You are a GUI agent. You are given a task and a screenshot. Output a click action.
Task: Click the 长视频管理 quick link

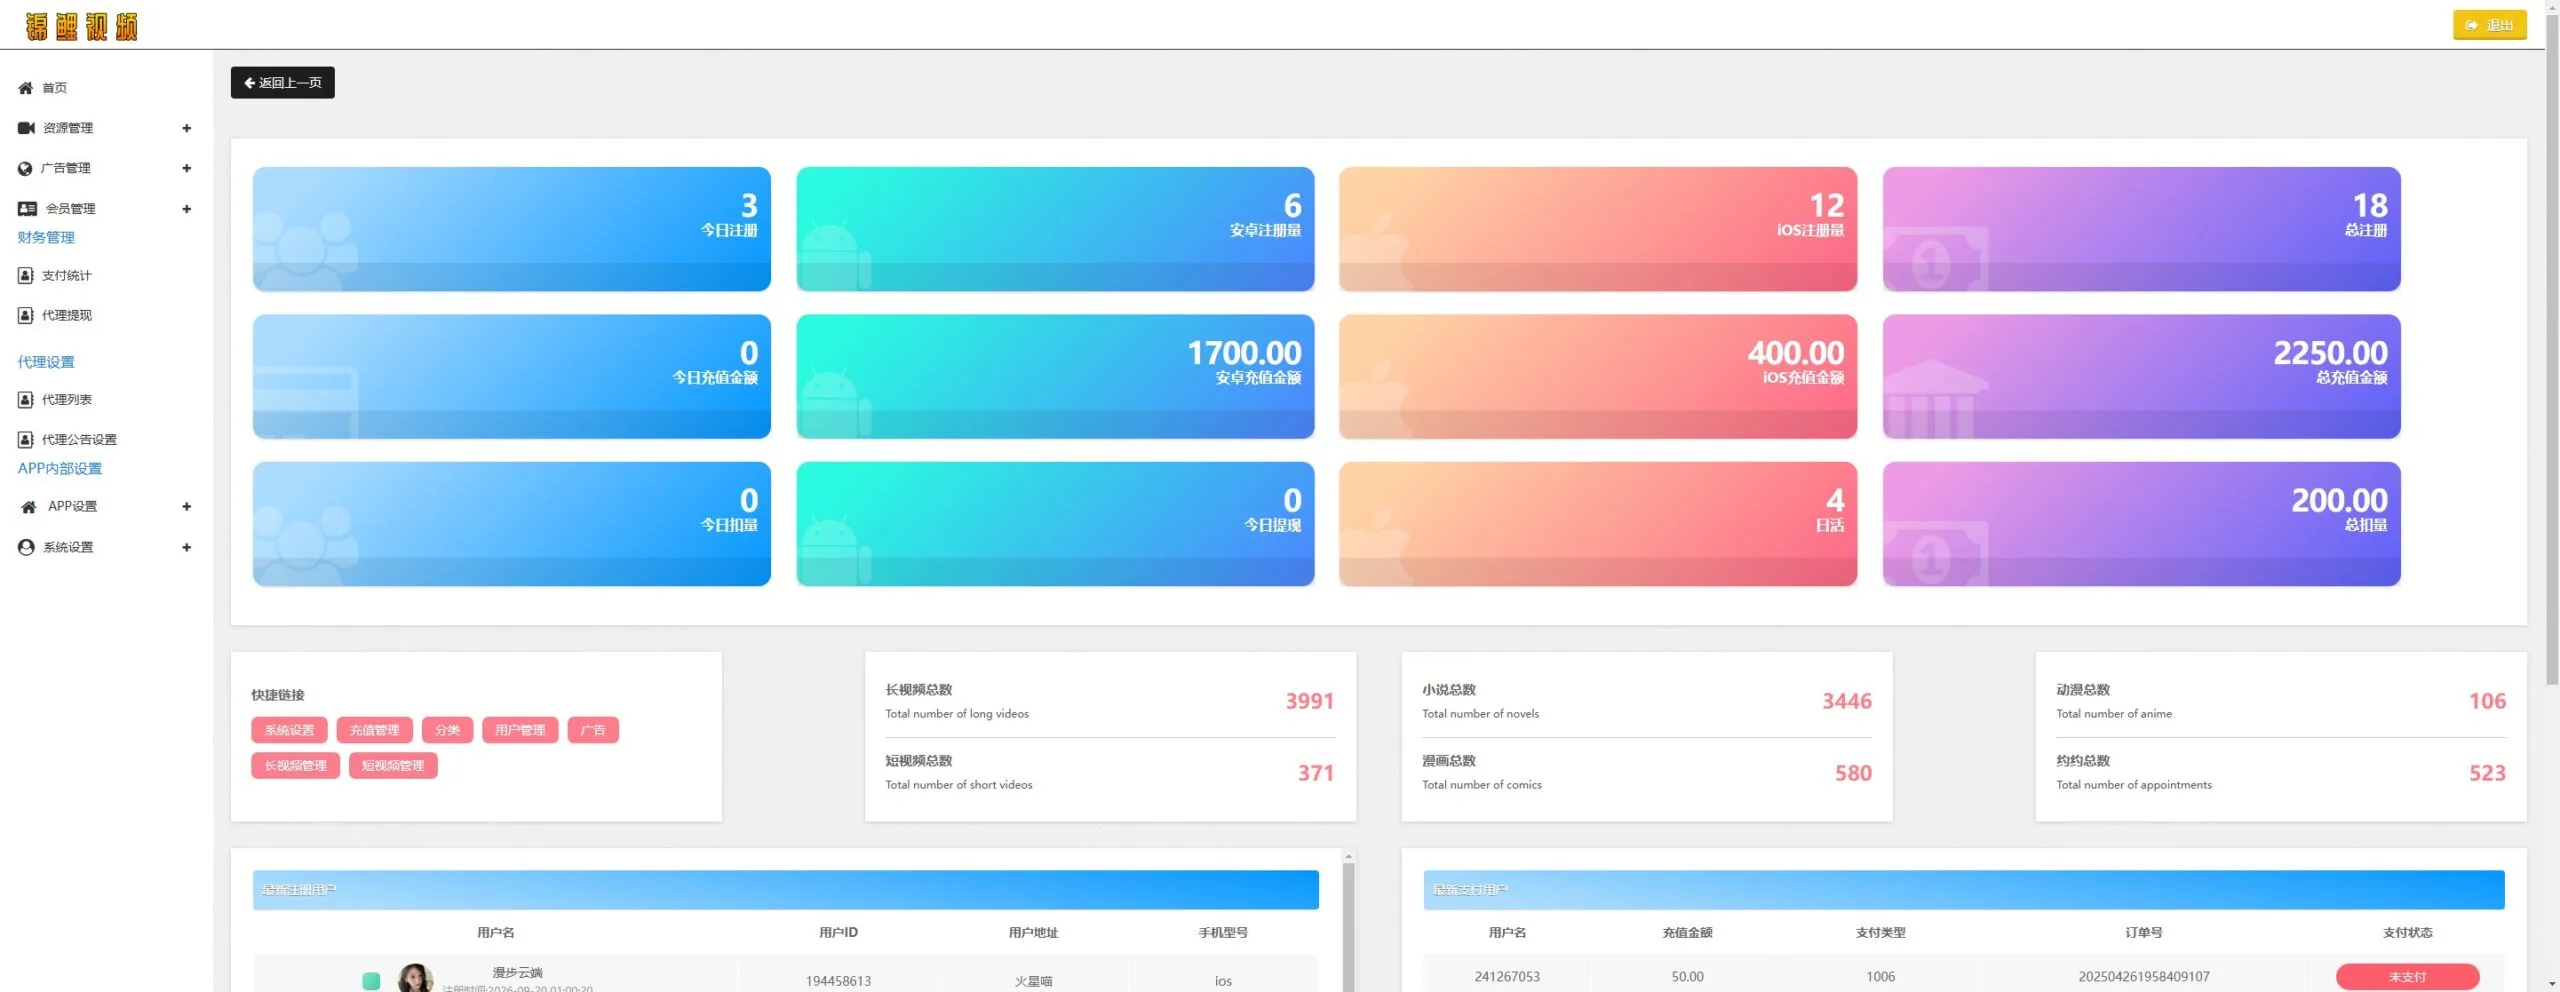pos(295,766)
